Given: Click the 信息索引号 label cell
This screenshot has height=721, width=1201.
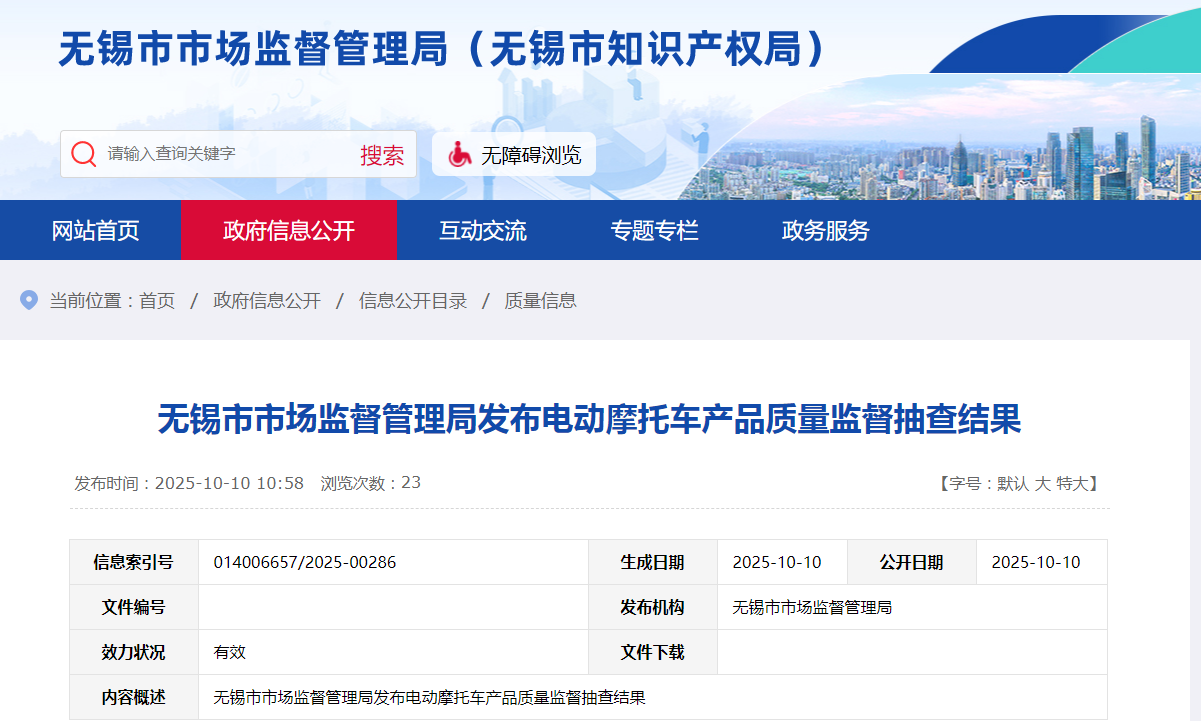Looking at the screenshot, I should pyautogui.click(x=134, y=562).
